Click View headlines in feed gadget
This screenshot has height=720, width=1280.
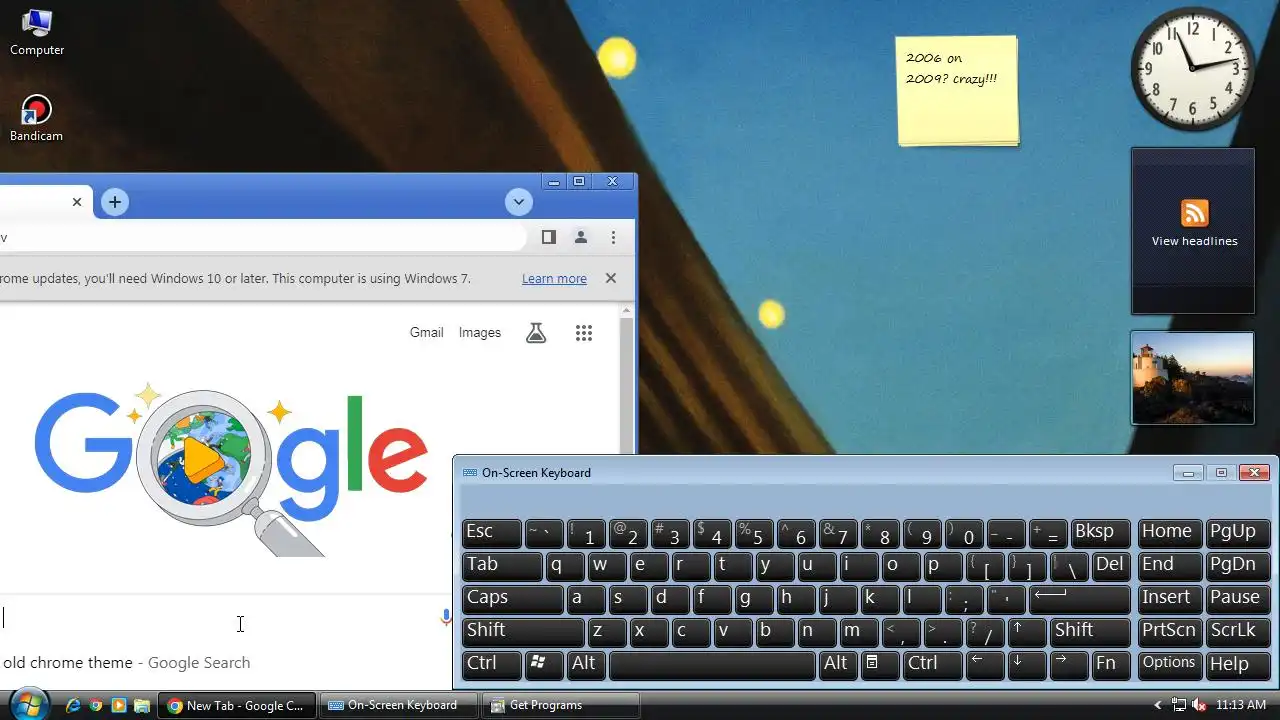[x=1194, y=241]
